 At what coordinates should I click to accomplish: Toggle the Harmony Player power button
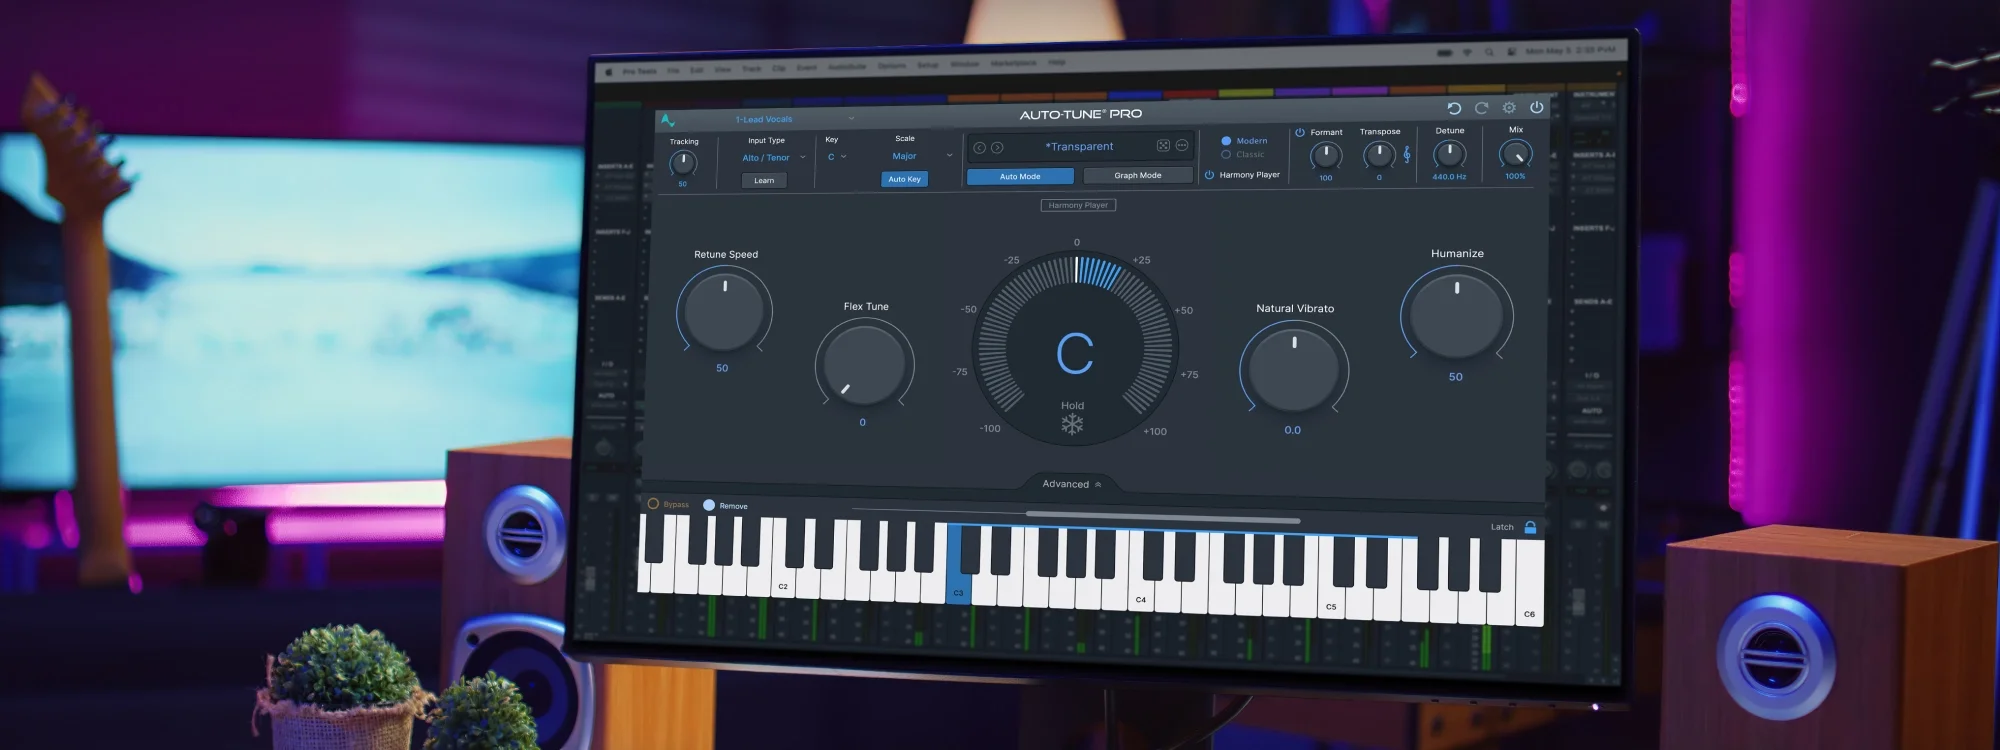tap(1209, 175)
